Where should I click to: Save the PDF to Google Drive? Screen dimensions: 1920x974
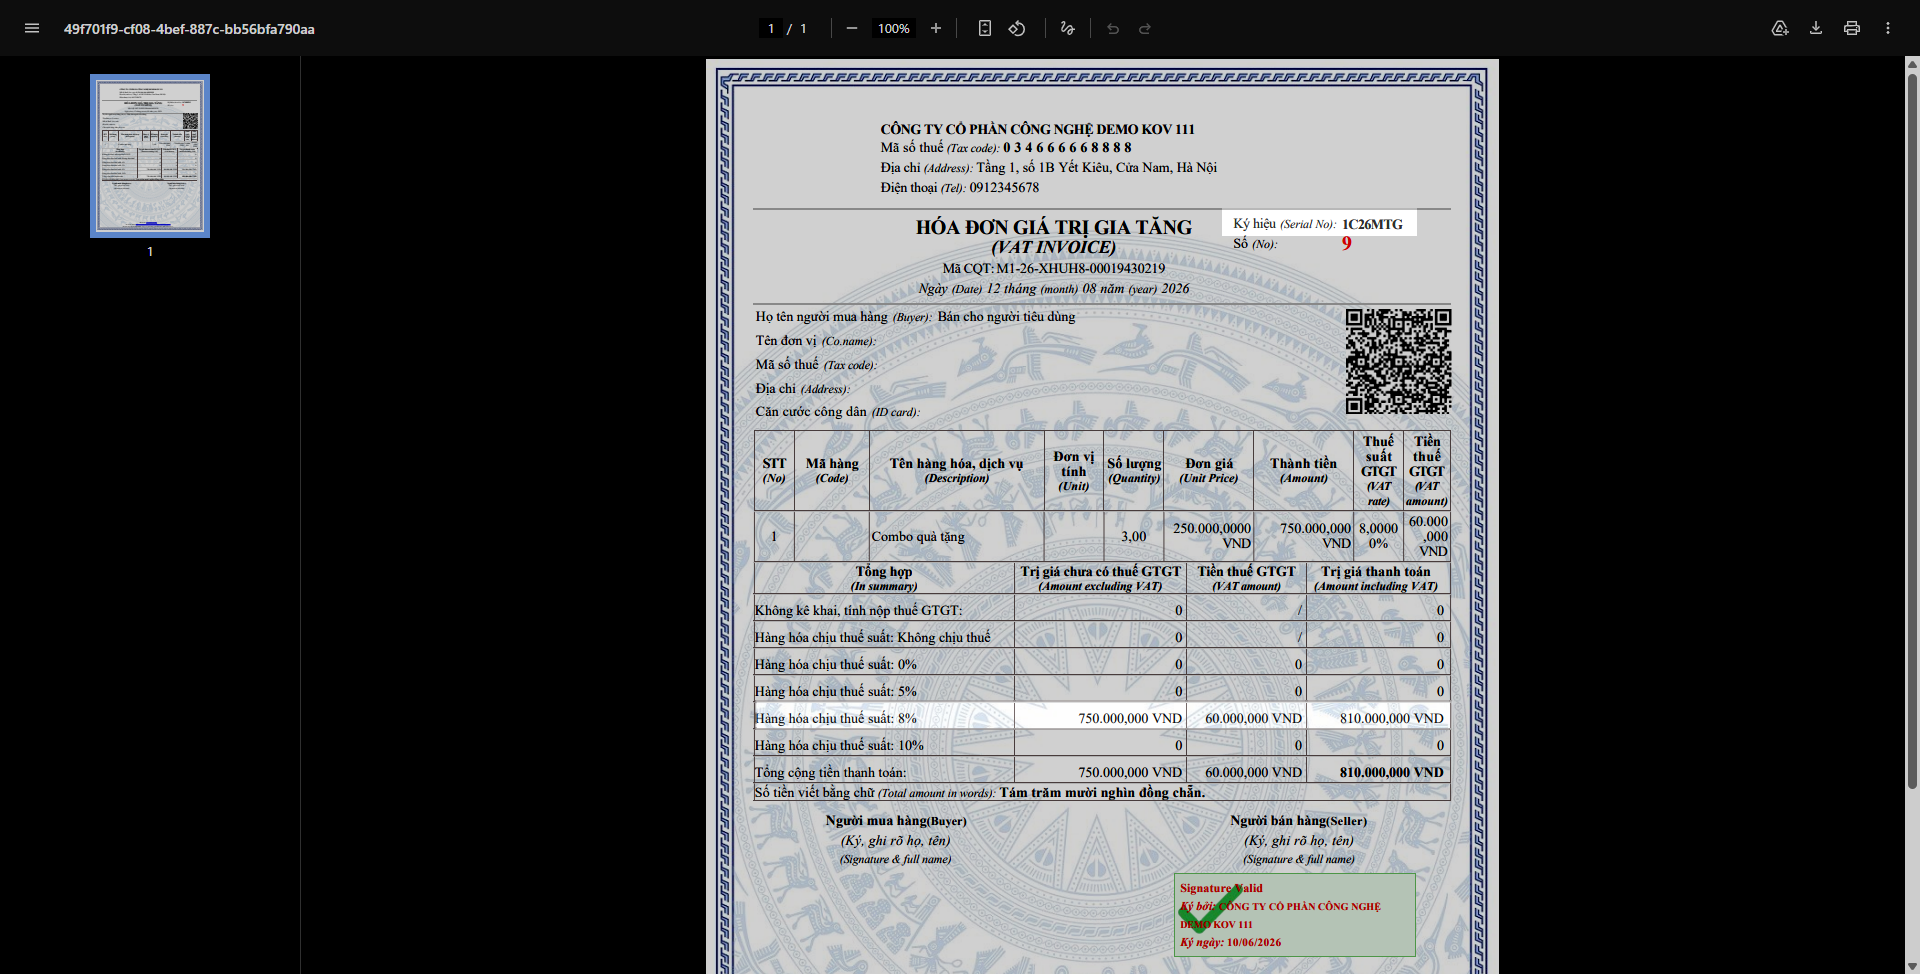[x=1780, y=28]
